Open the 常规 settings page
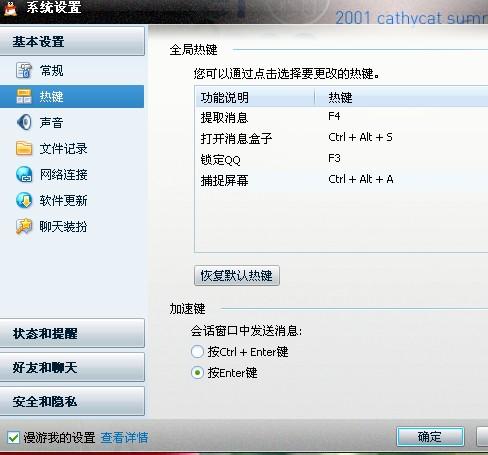 point(72,70)
